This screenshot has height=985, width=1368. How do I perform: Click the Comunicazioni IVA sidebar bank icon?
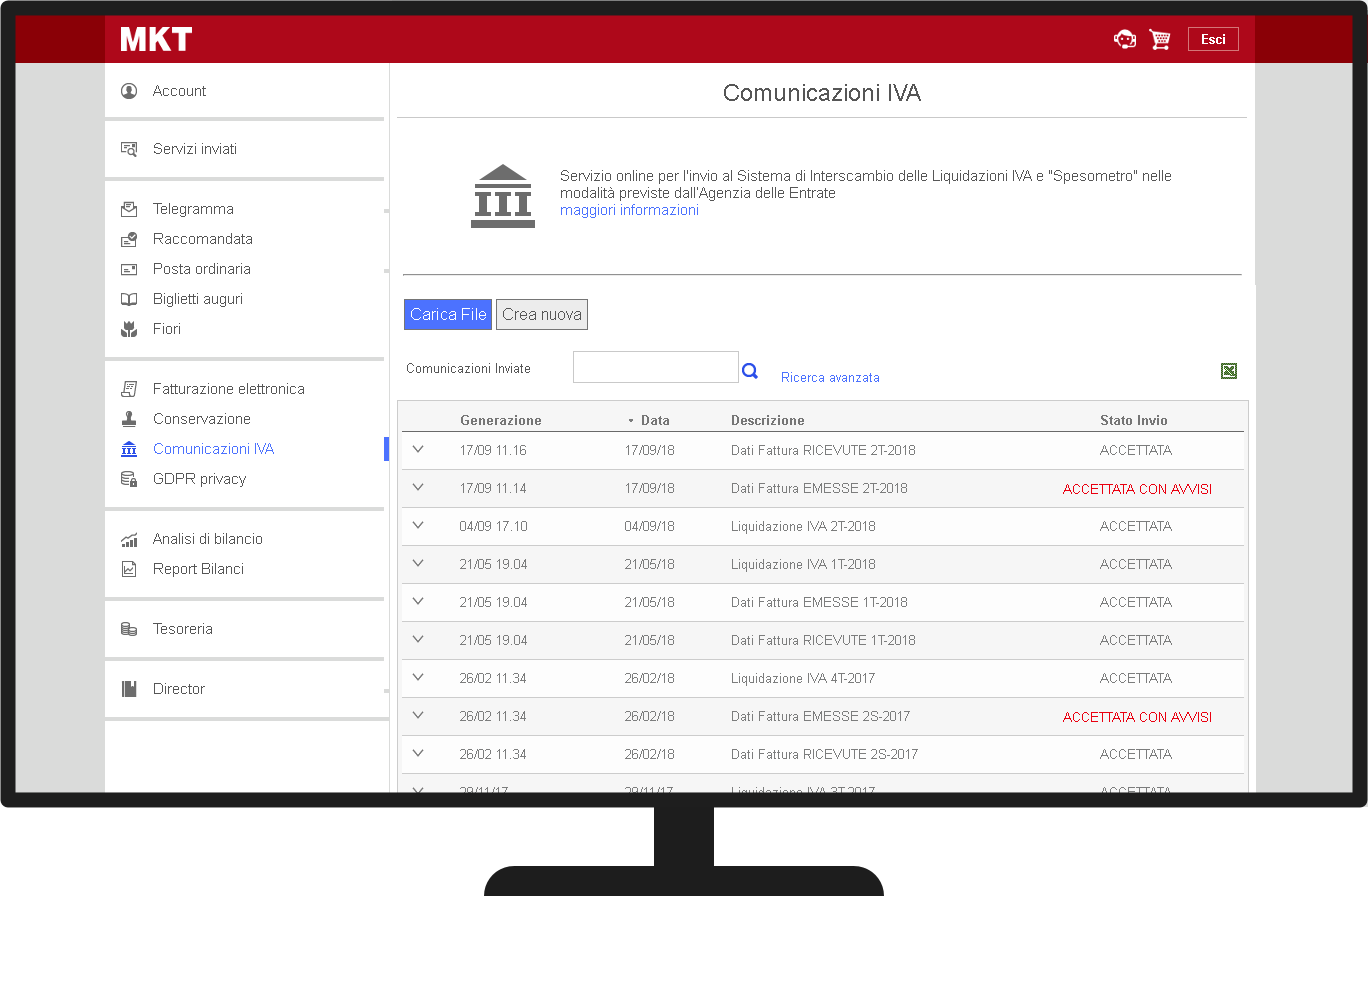129,449
